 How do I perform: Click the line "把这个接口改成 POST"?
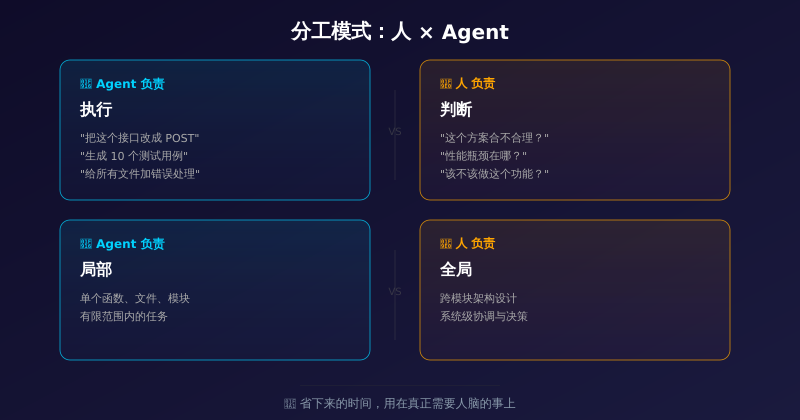coord(140,138)
